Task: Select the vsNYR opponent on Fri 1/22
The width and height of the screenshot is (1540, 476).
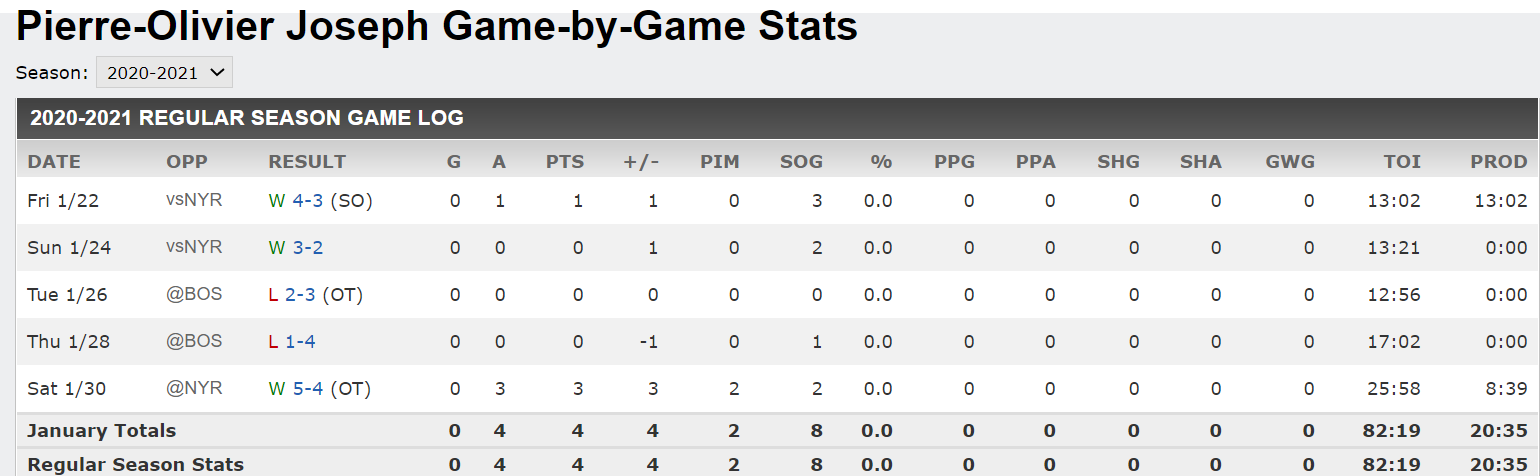Action: 194,200
